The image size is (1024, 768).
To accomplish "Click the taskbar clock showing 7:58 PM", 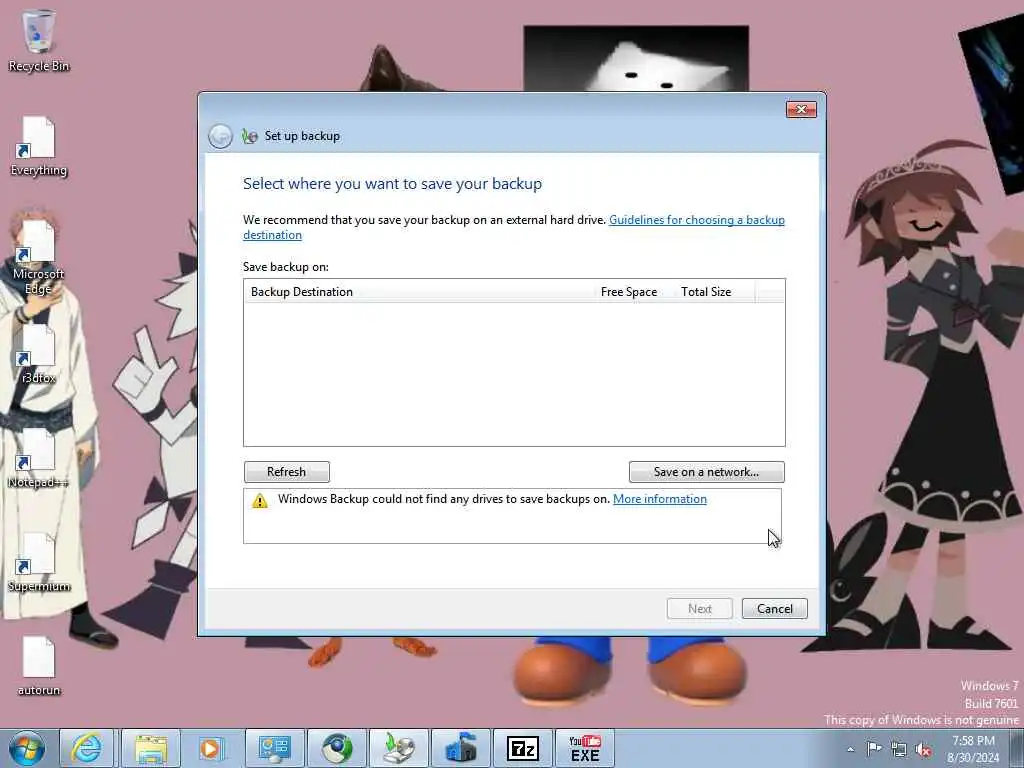I will pyautogui.click(x=973, y=749).
